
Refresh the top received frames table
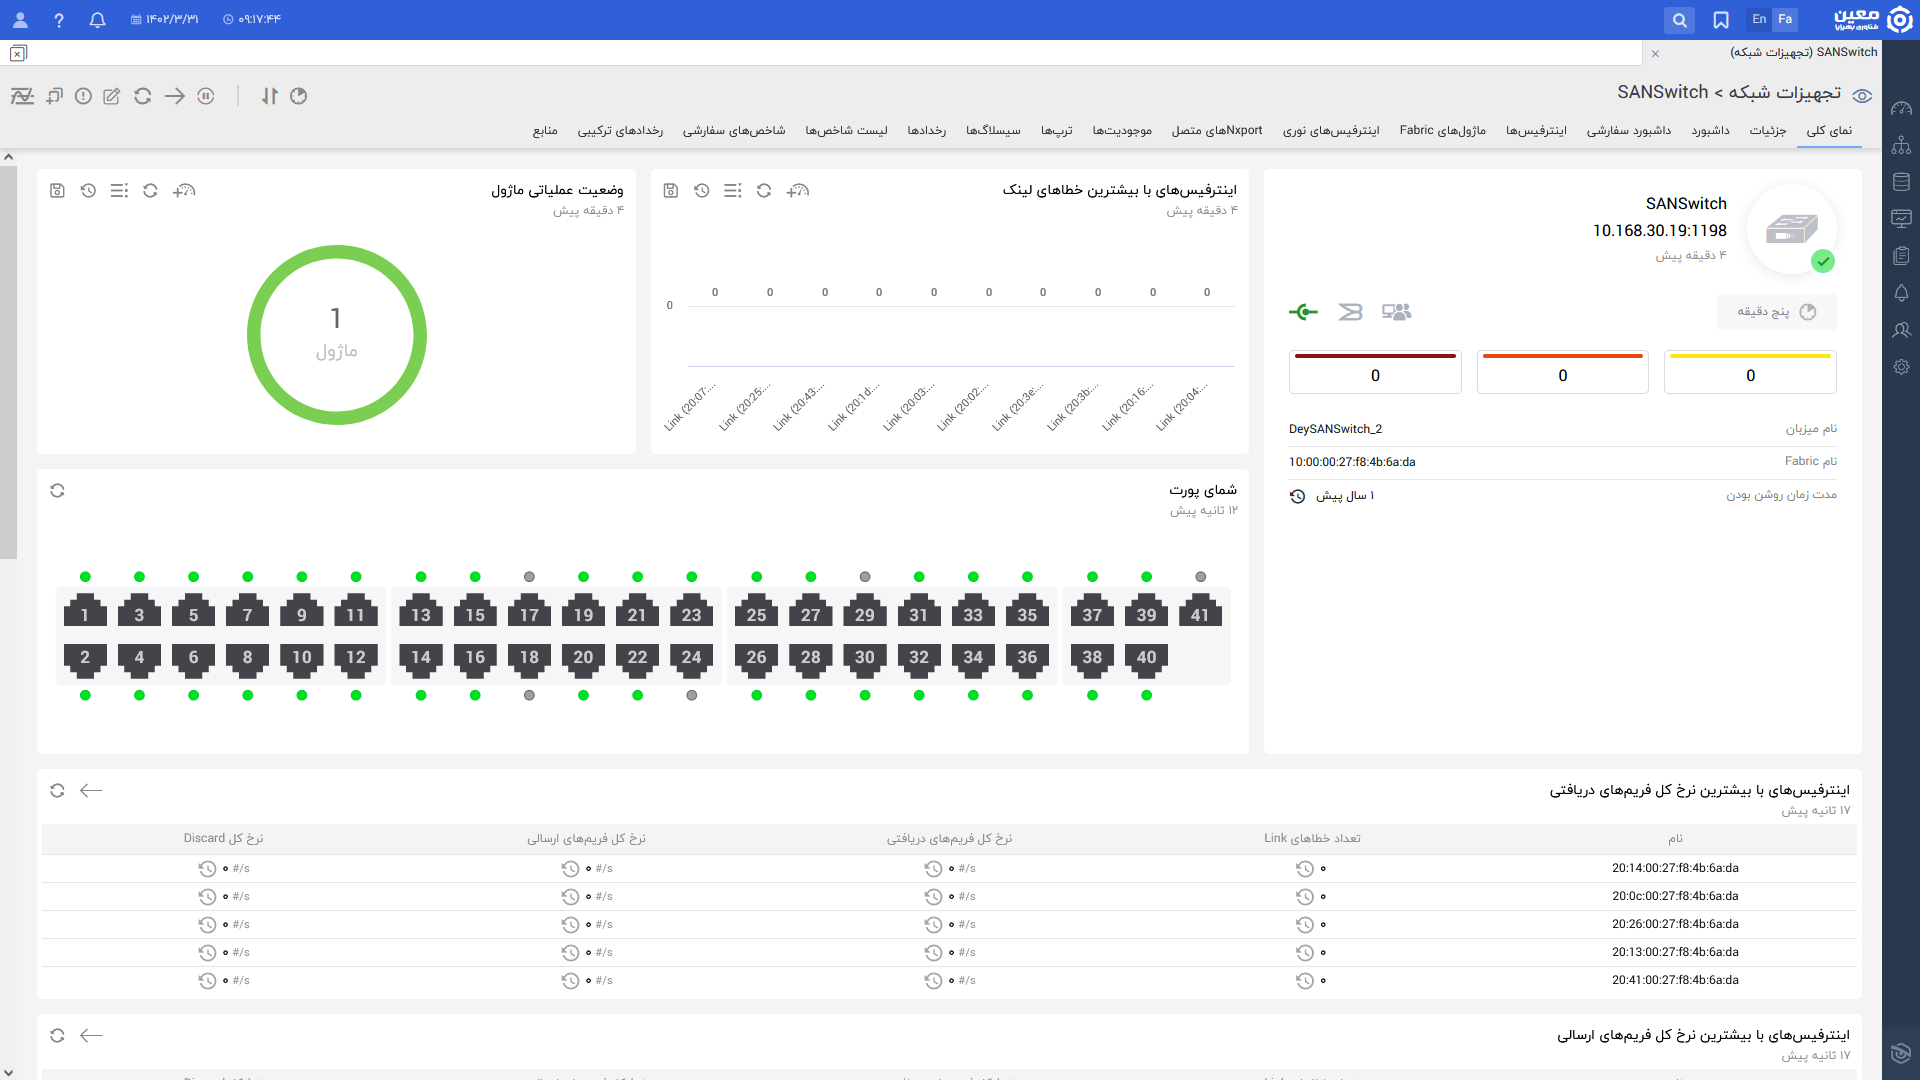tap(57, 790)
